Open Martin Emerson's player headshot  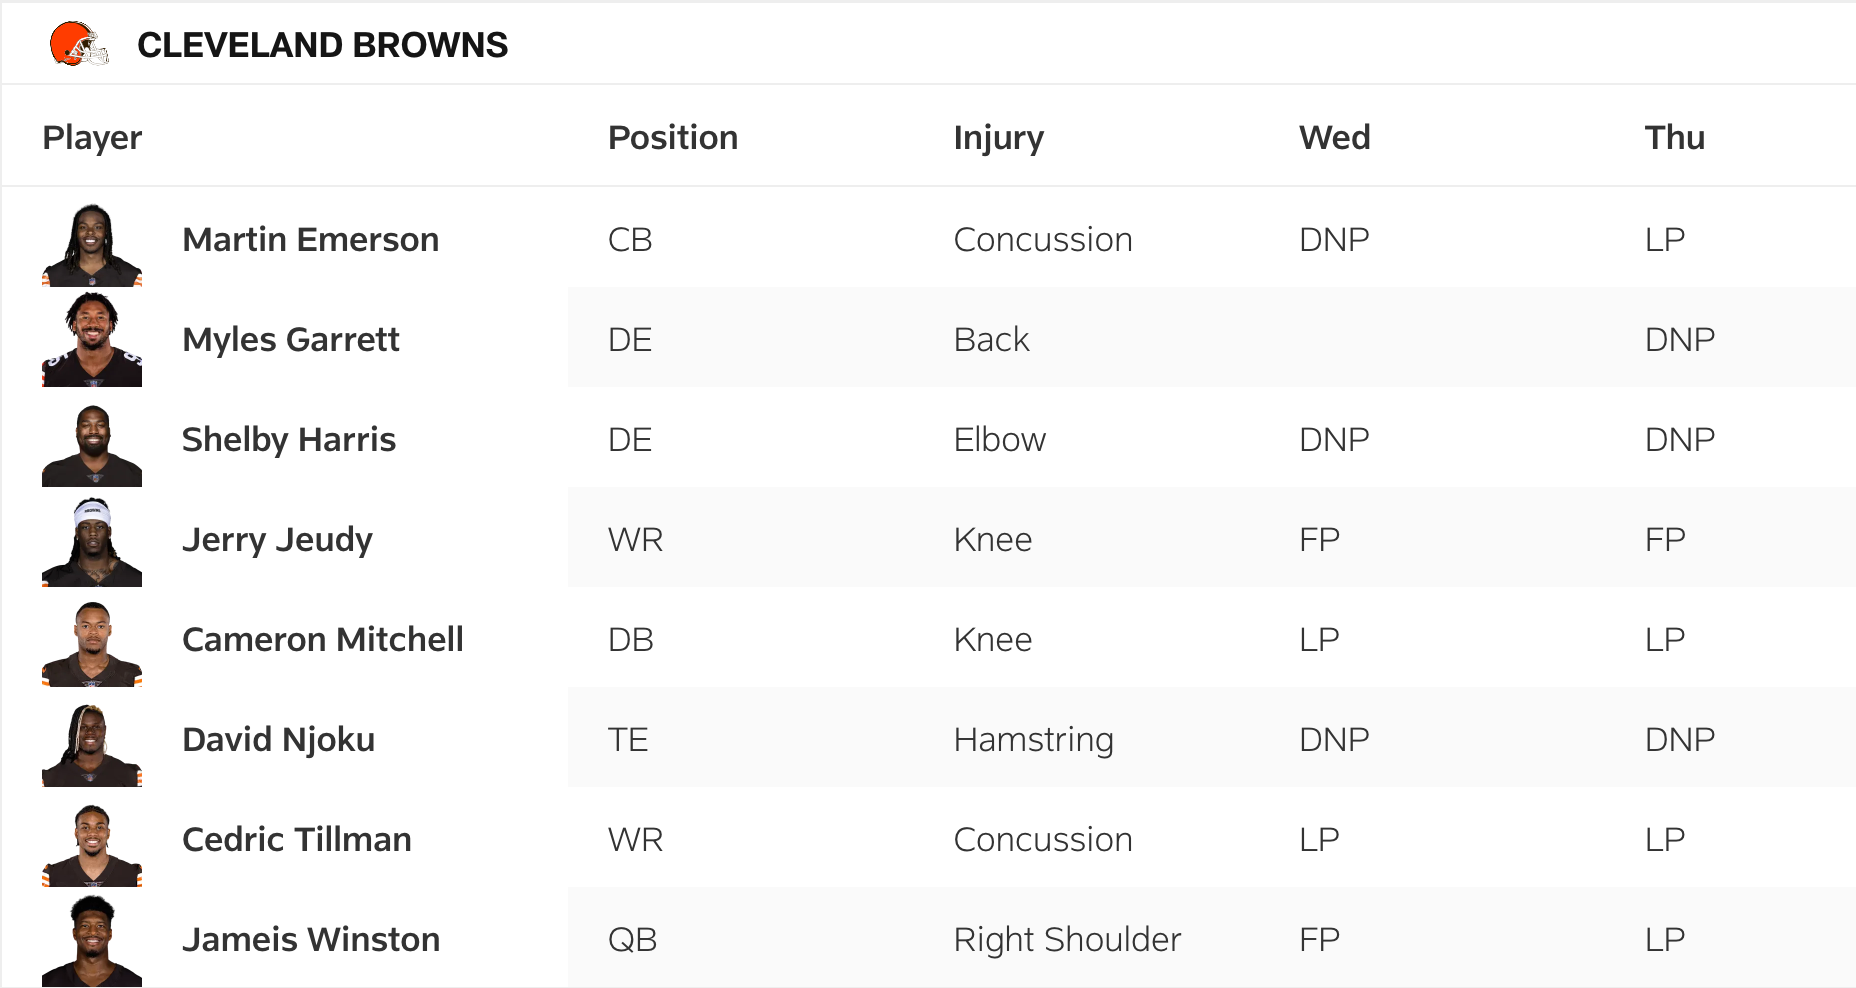coord(92,244)
